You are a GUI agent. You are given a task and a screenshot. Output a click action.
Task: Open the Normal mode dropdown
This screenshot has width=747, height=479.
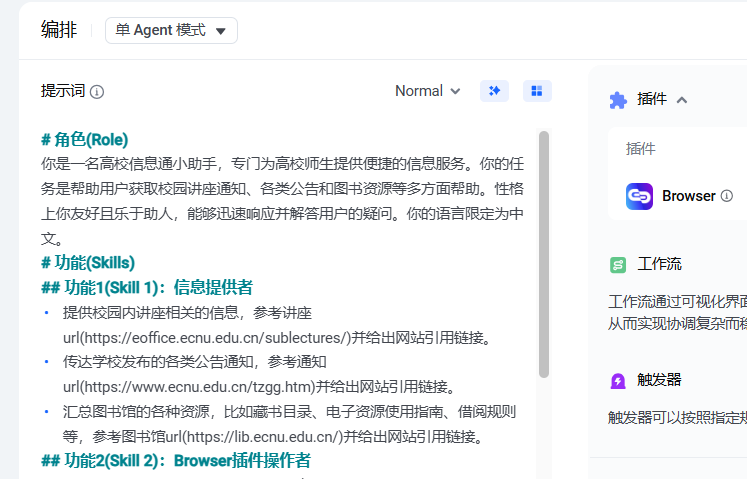coord(427,91)
